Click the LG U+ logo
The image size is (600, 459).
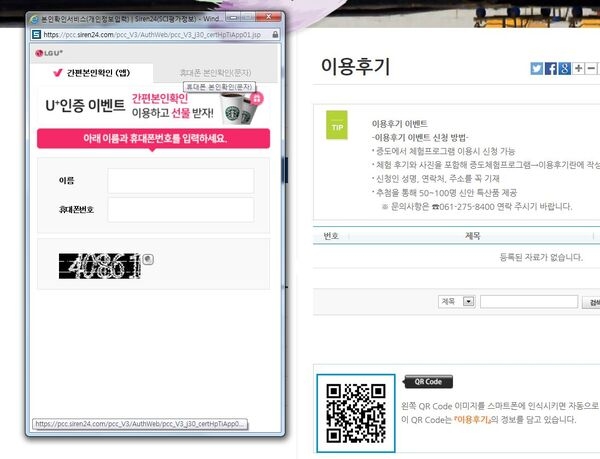click(x=49, y=53)
